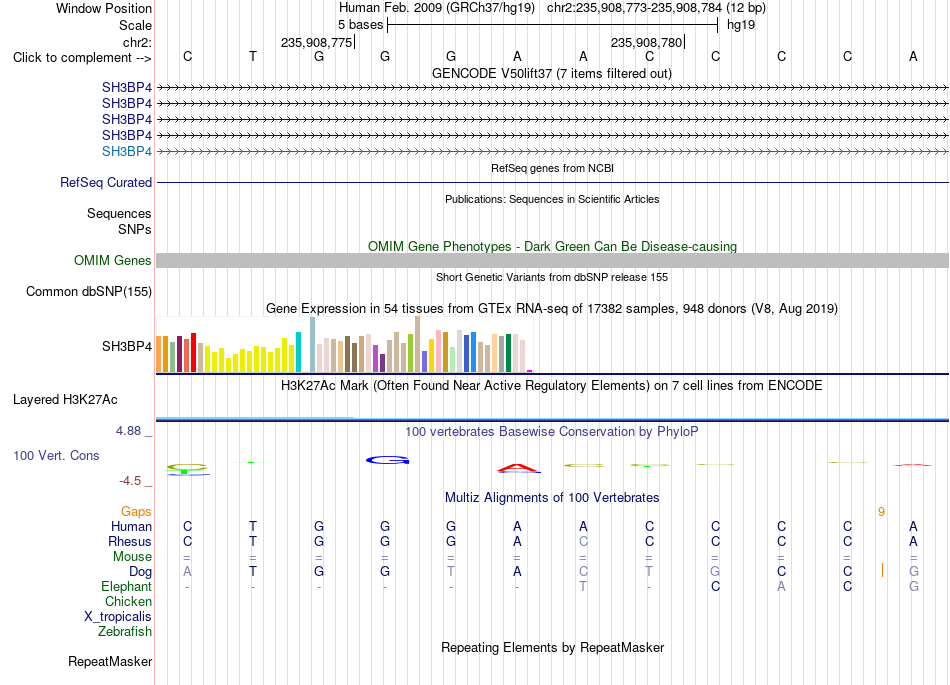The image size is (950, 685).
Task: Click the Common dbSNP(155) track label
Action: (89, 291)
